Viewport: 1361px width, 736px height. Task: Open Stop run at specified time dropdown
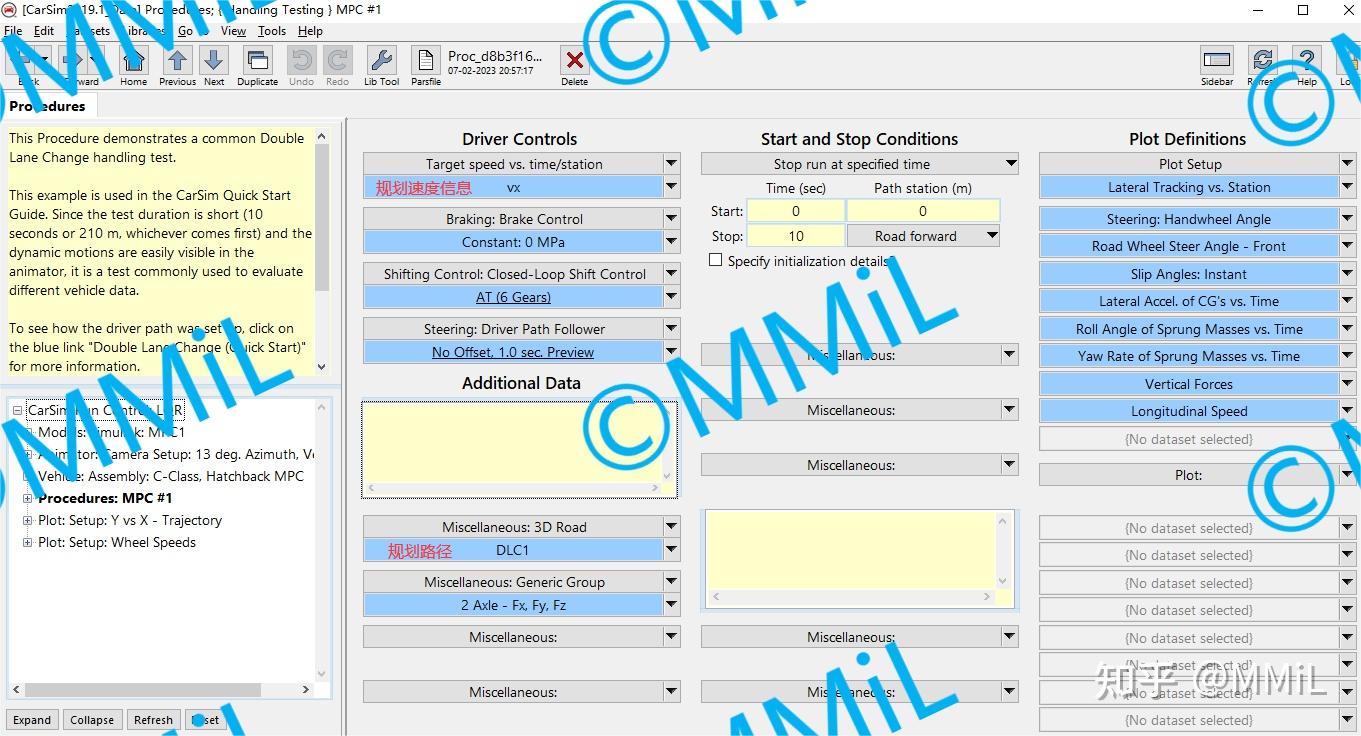[x=1010, y=164]
